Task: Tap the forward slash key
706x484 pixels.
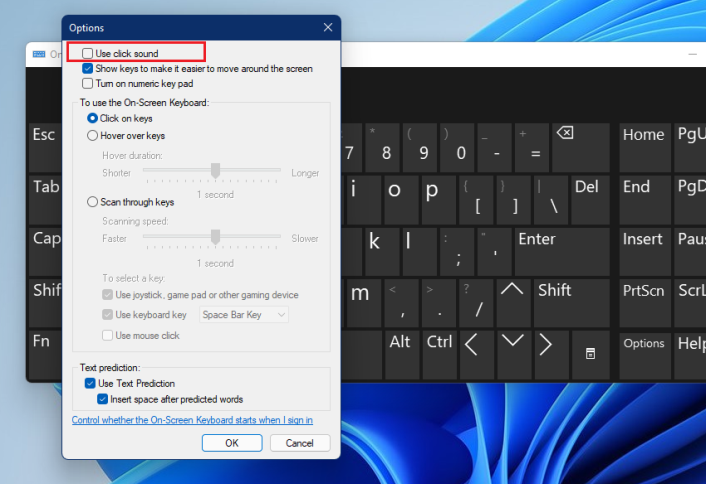Action: [x=476, y=303]
